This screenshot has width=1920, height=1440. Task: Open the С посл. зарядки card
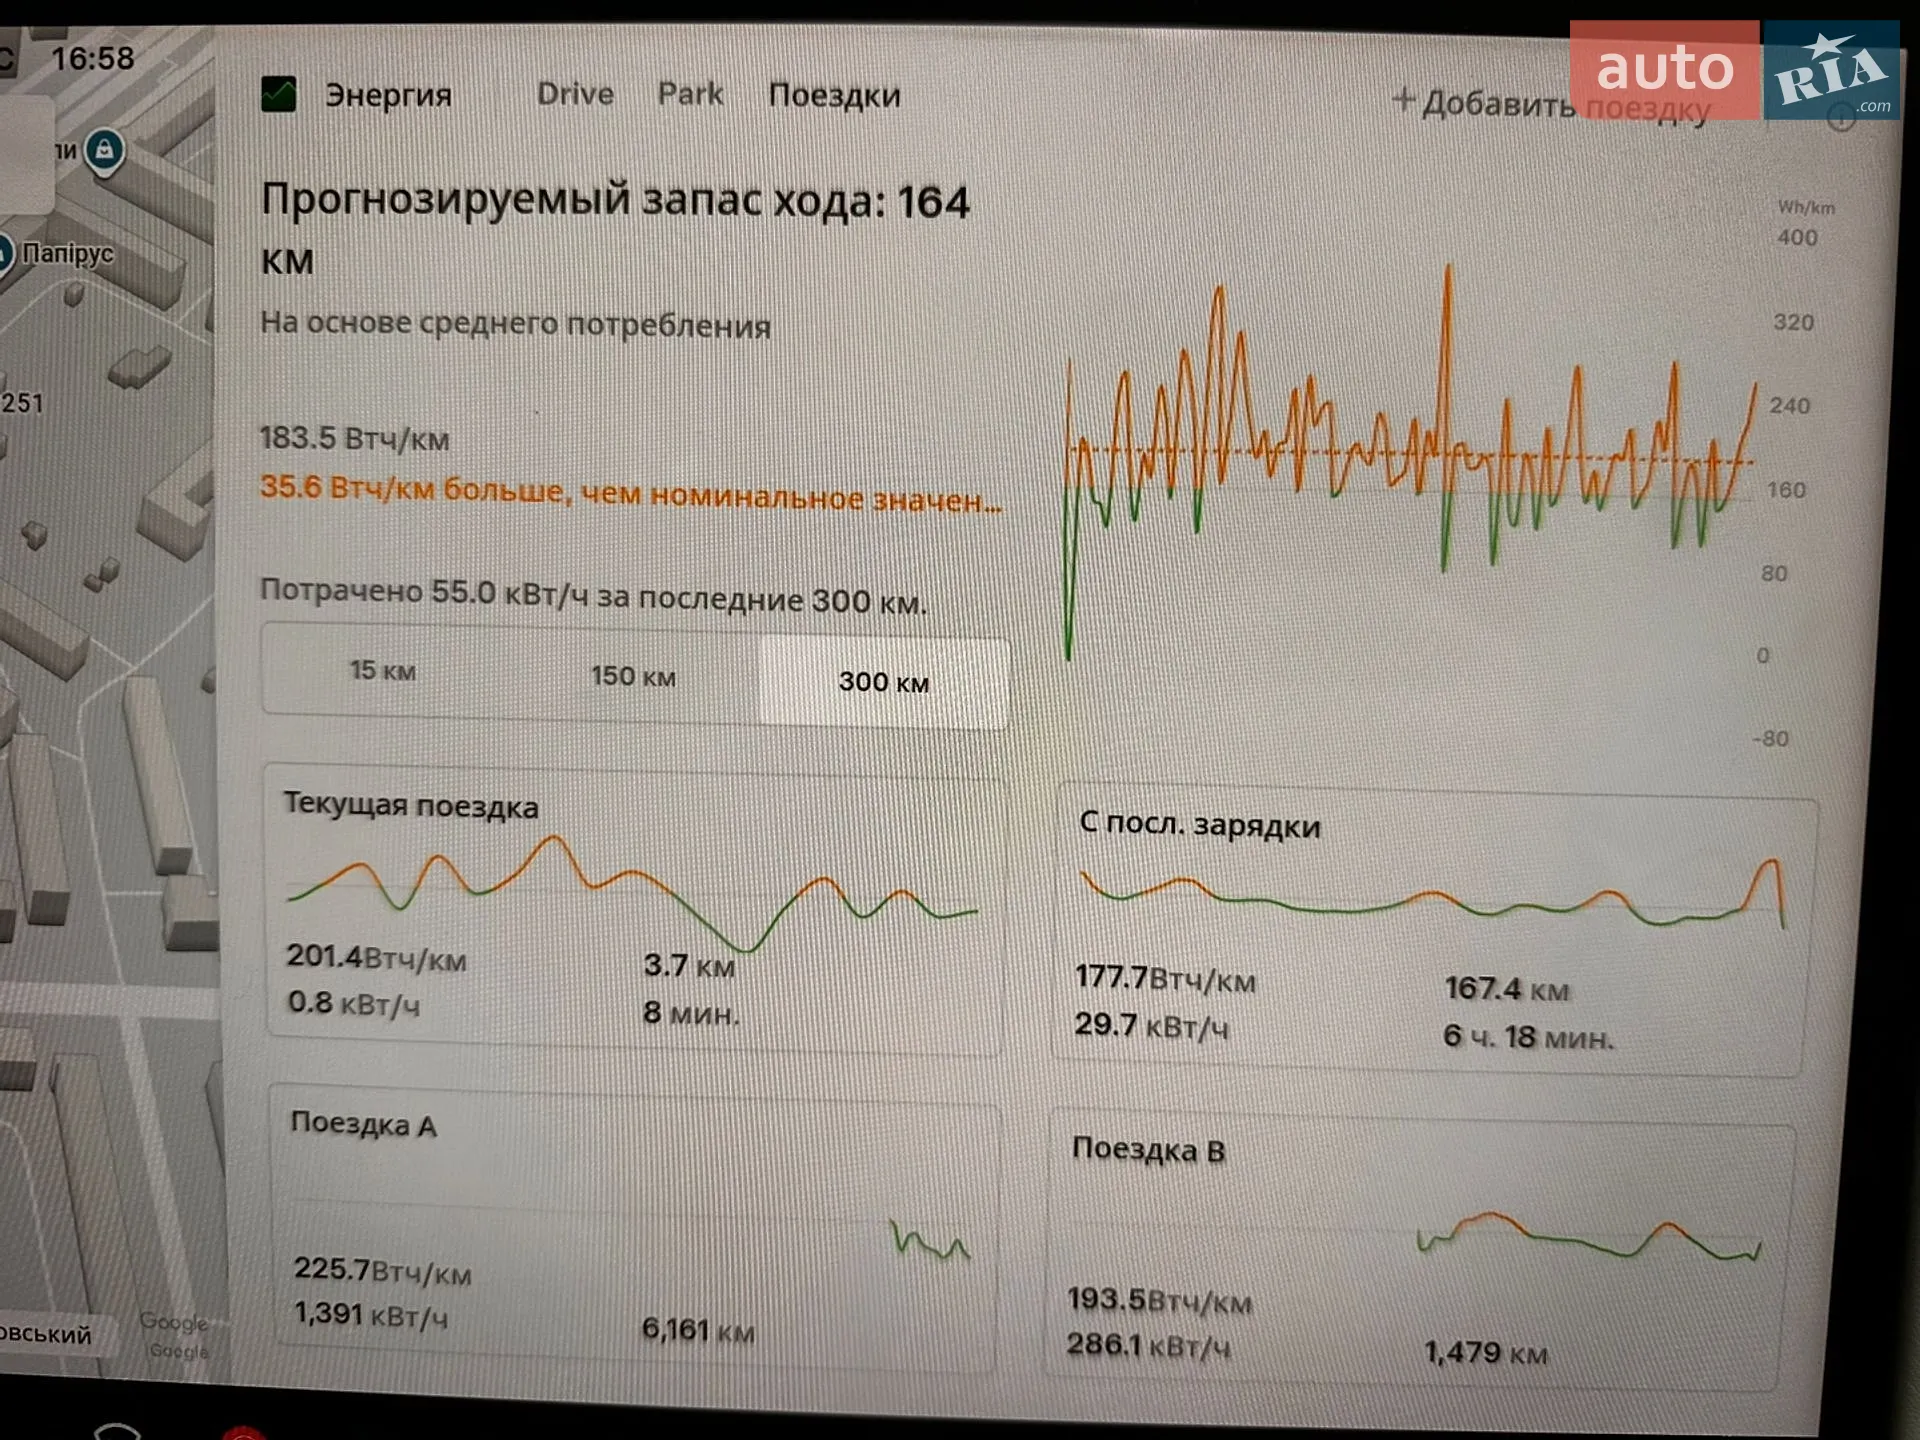(1432, 930)
